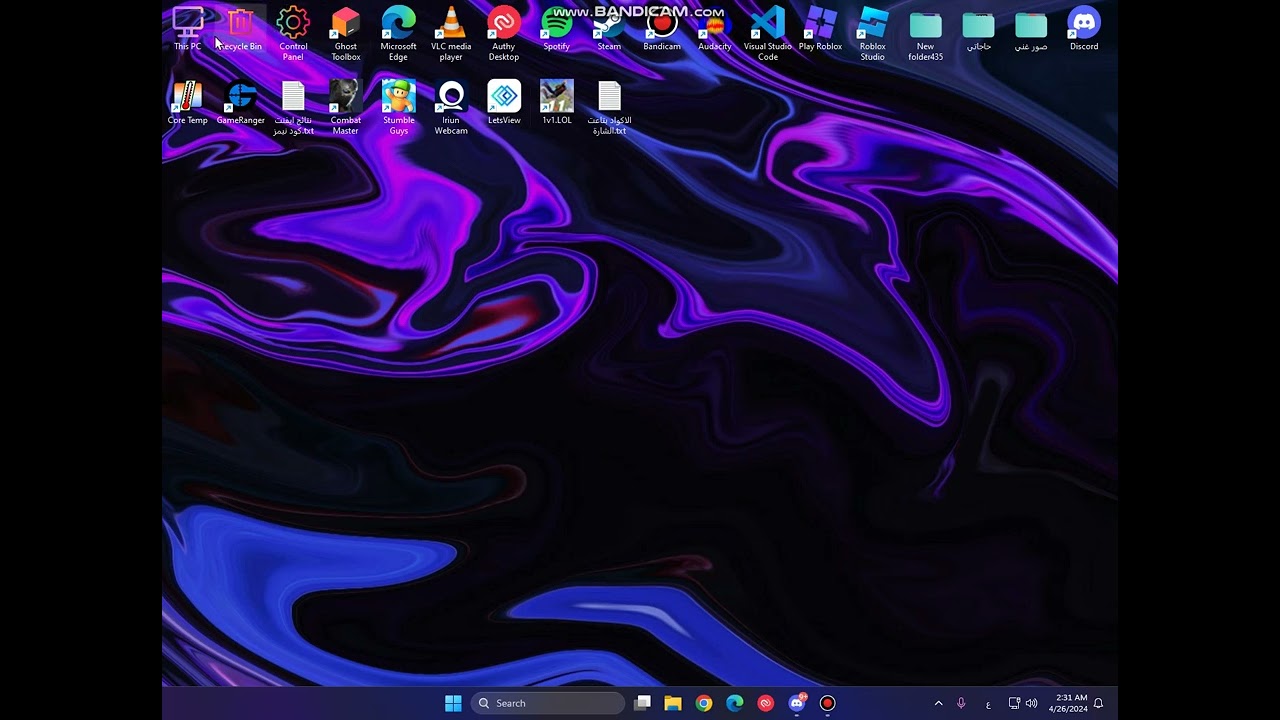Select the Roblox Studio shortcut

coord(873,34)
